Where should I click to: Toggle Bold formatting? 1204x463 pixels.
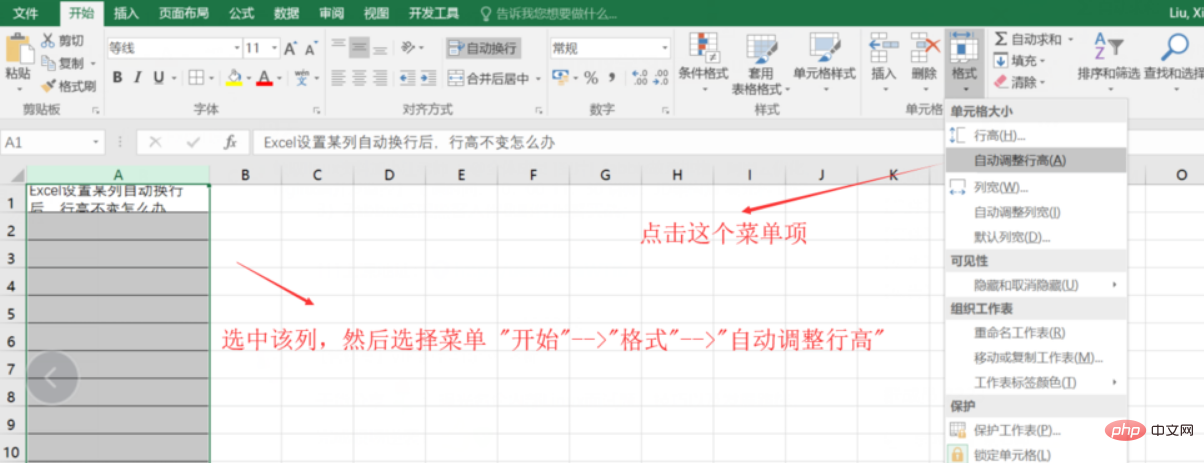(117, 77)
